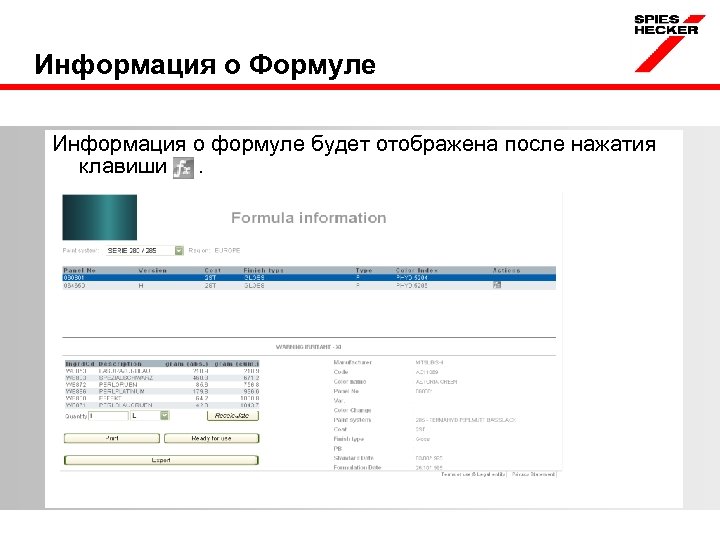
Task: Click the Formulation Date label
Action: 357,467
